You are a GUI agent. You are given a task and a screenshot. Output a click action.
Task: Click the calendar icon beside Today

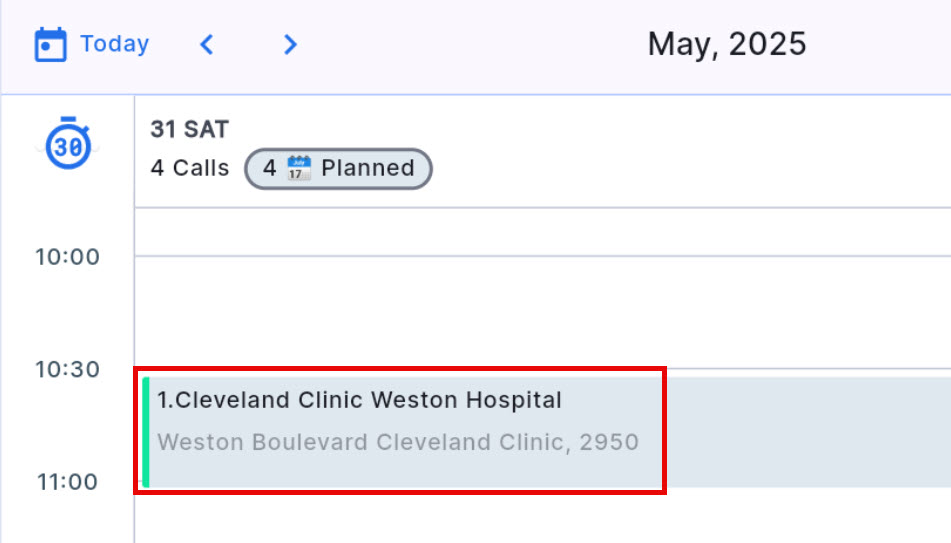[50, 45]
